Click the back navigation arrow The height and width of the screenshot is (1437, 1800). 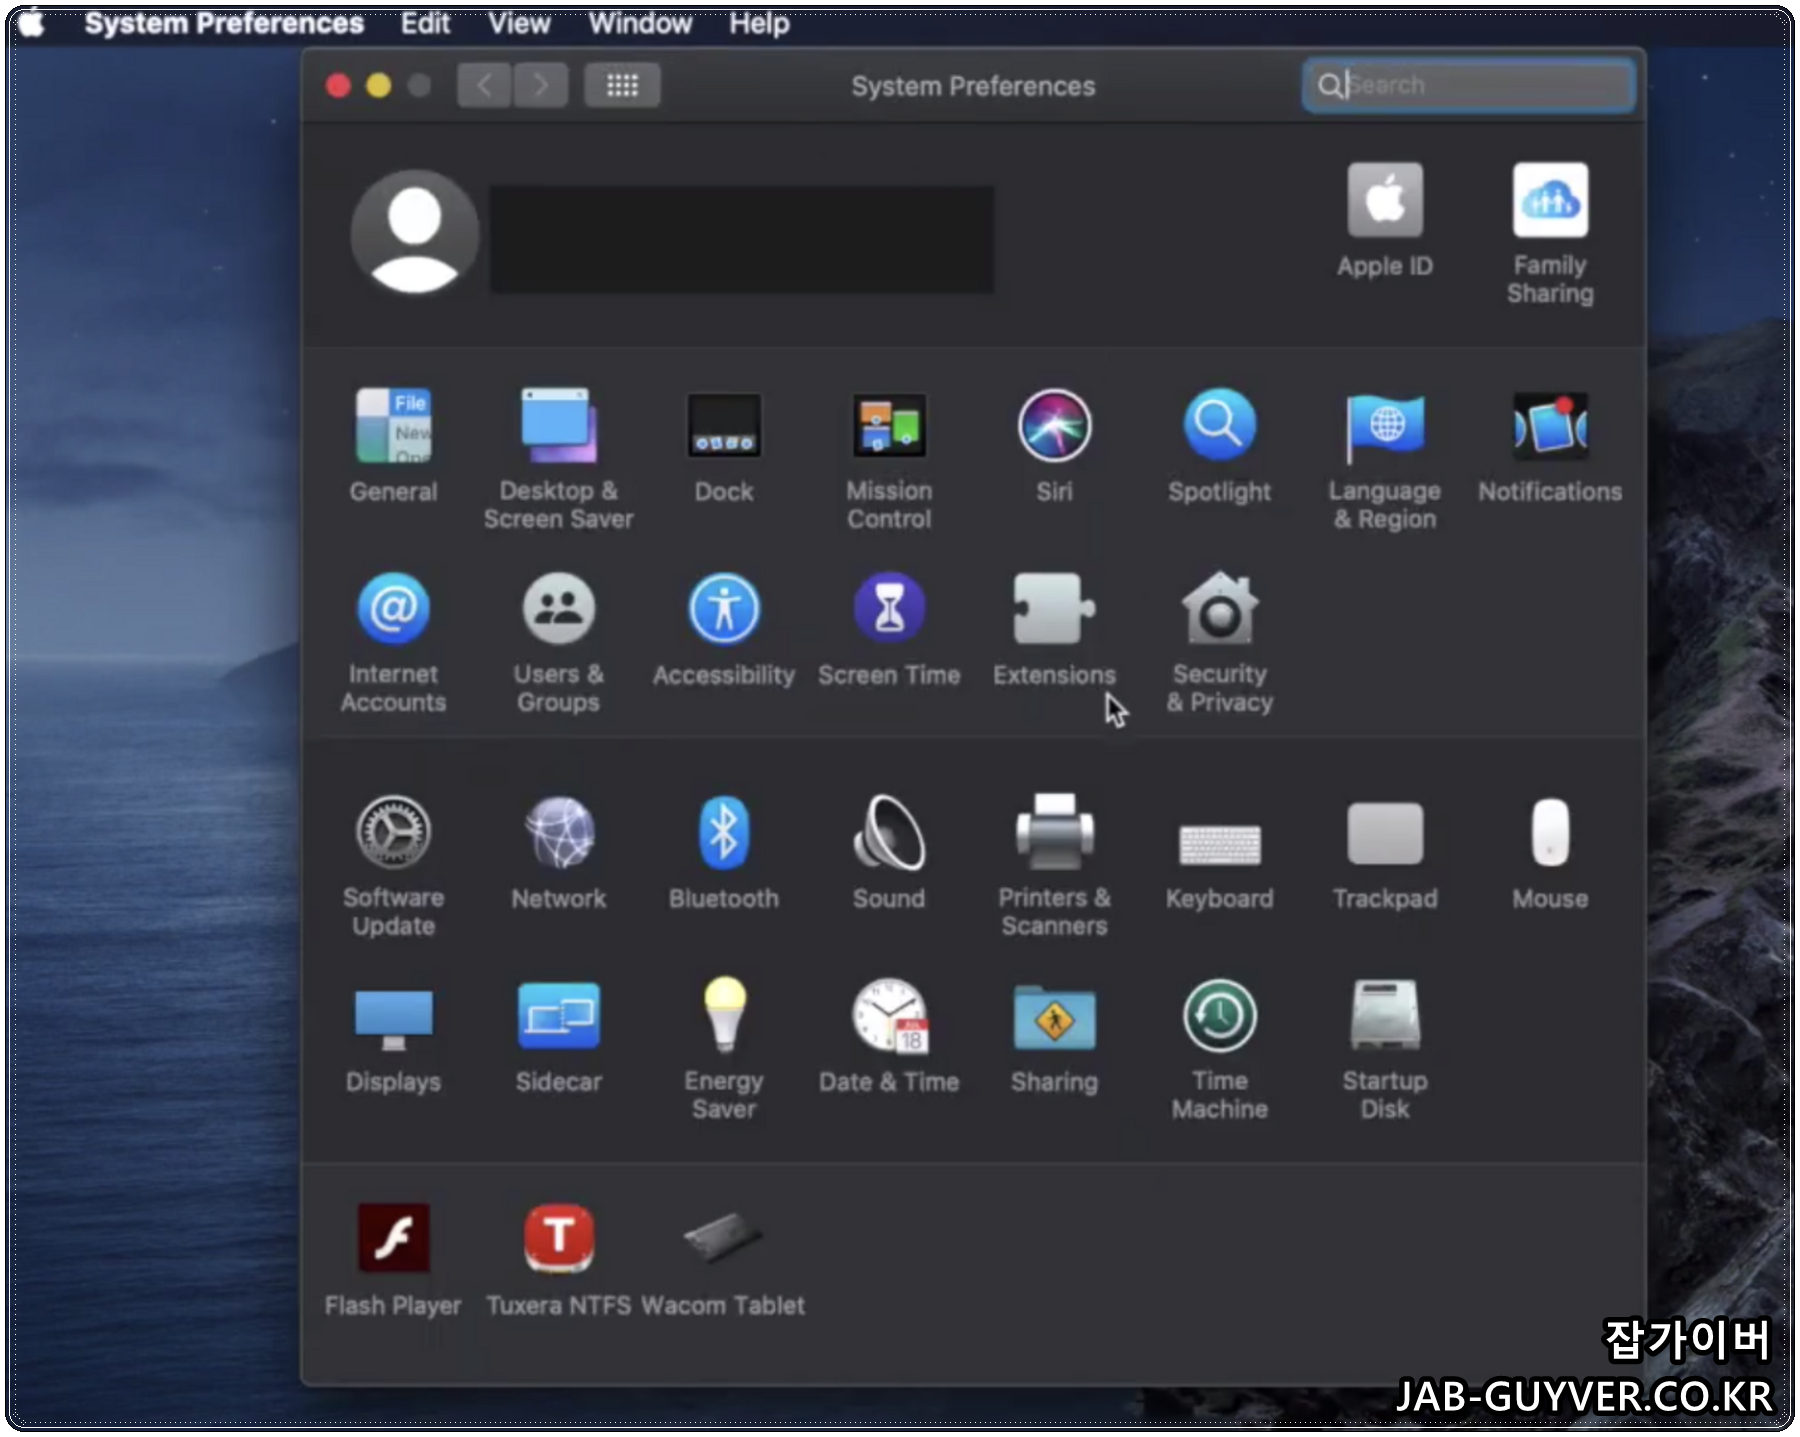pos(484,85)
